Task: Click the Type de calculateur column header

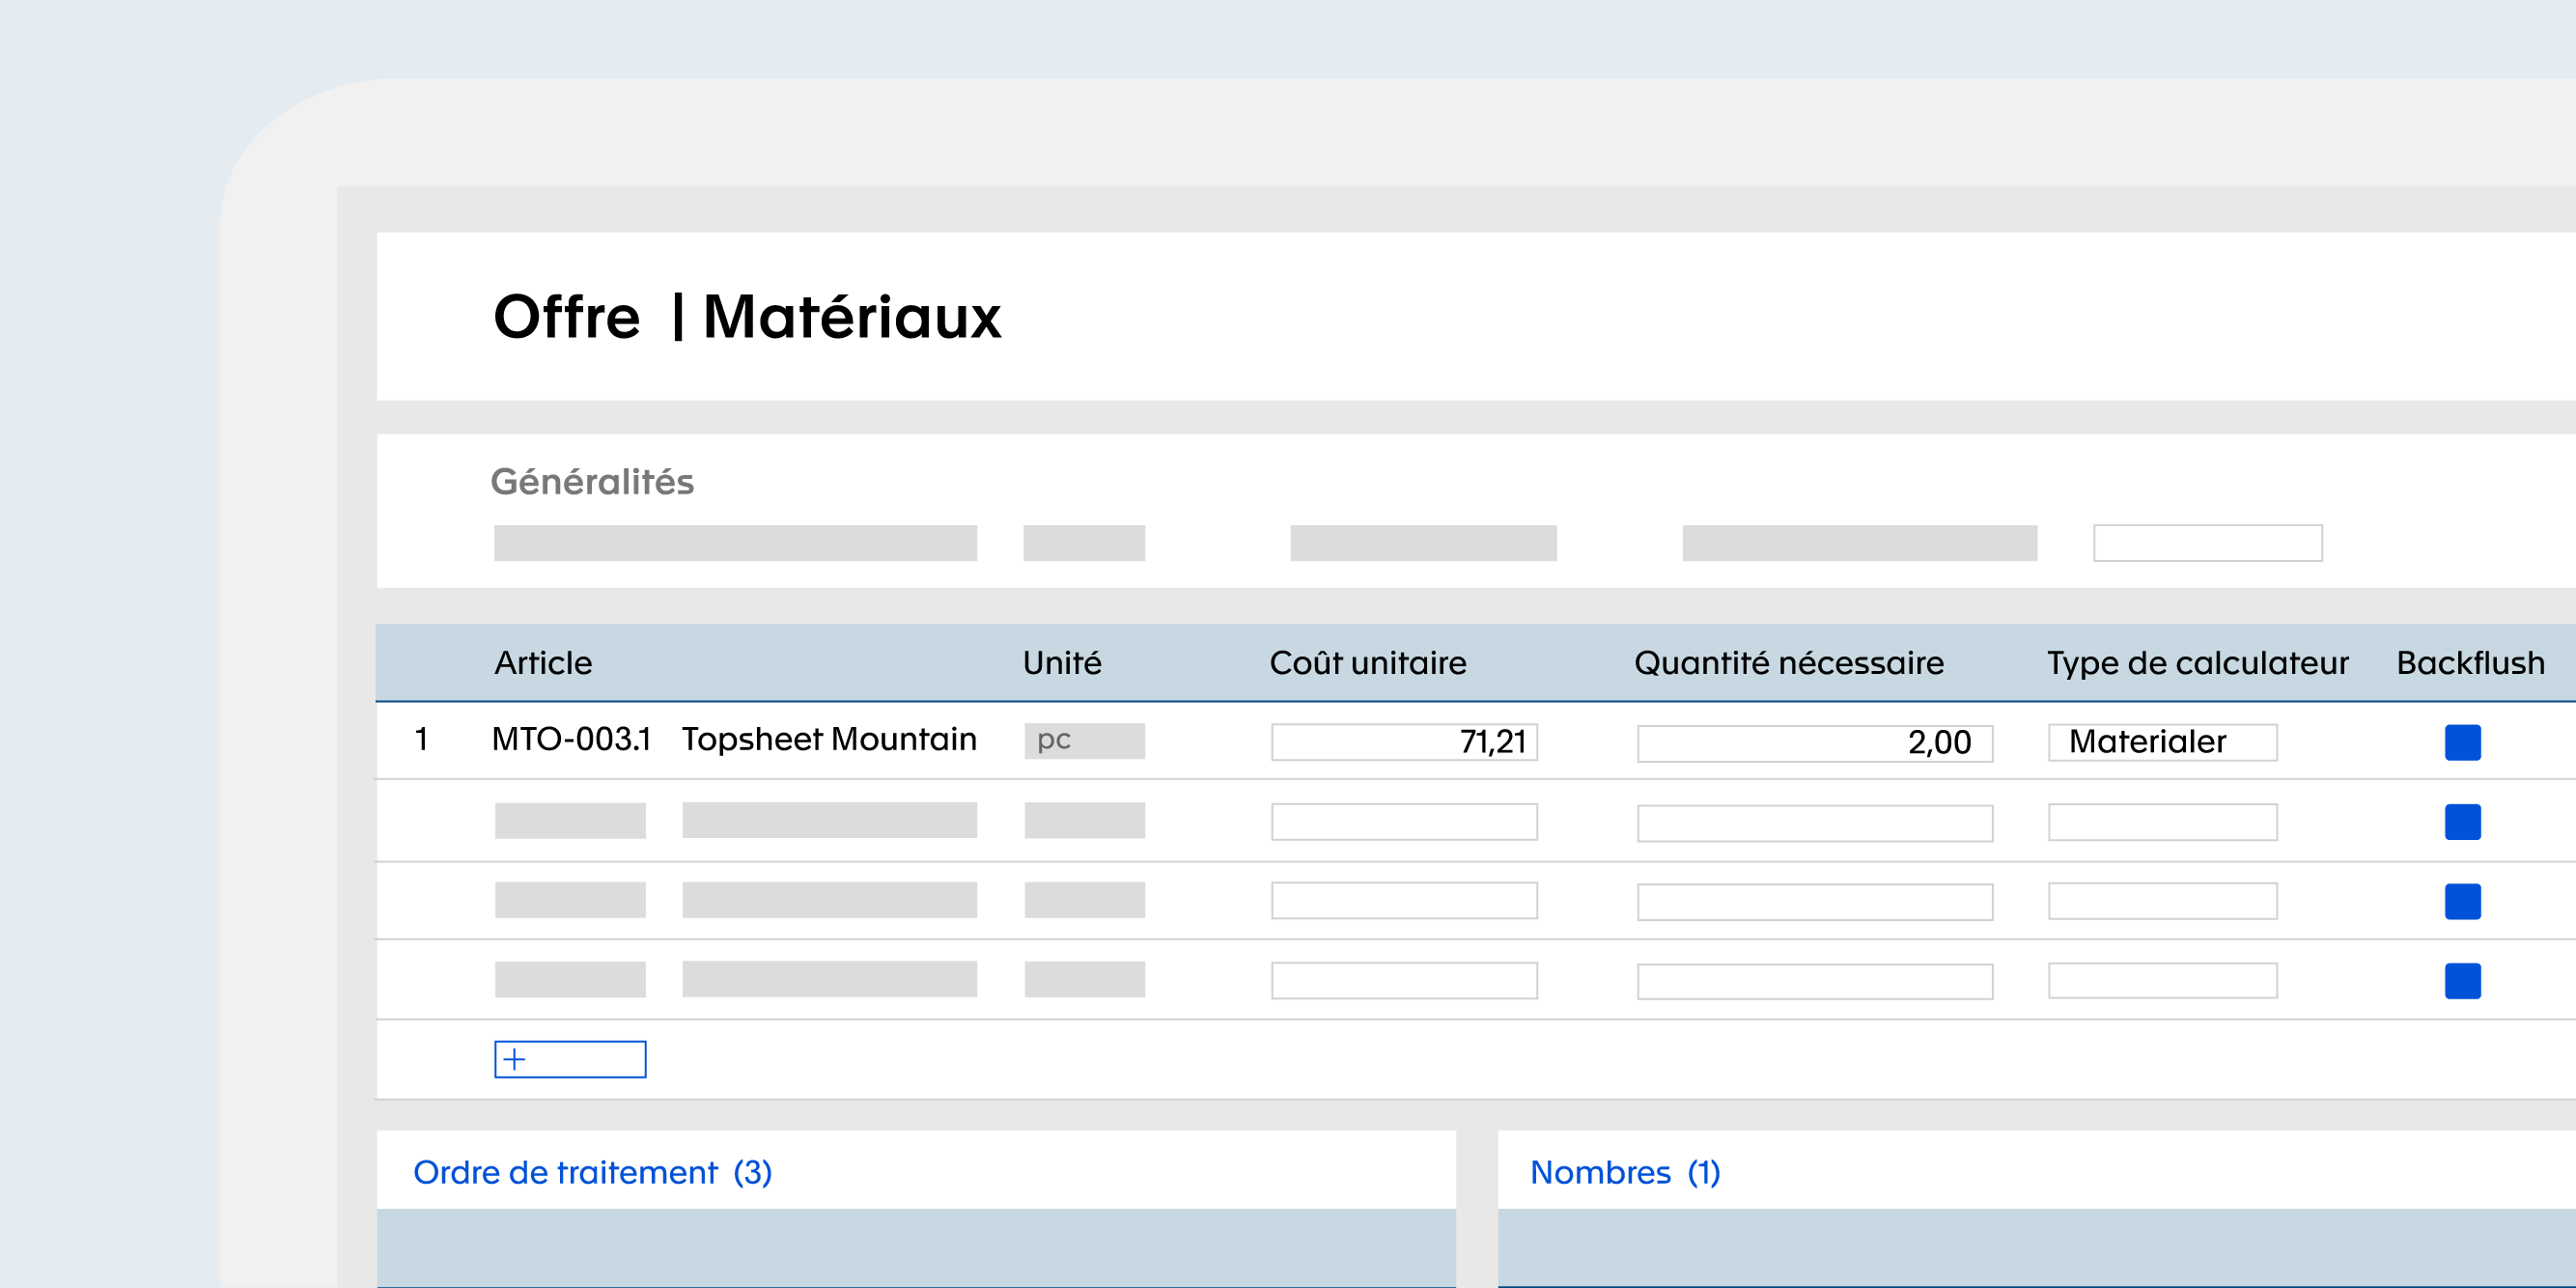Action: pyautogui.click(x=2197, y=663)
